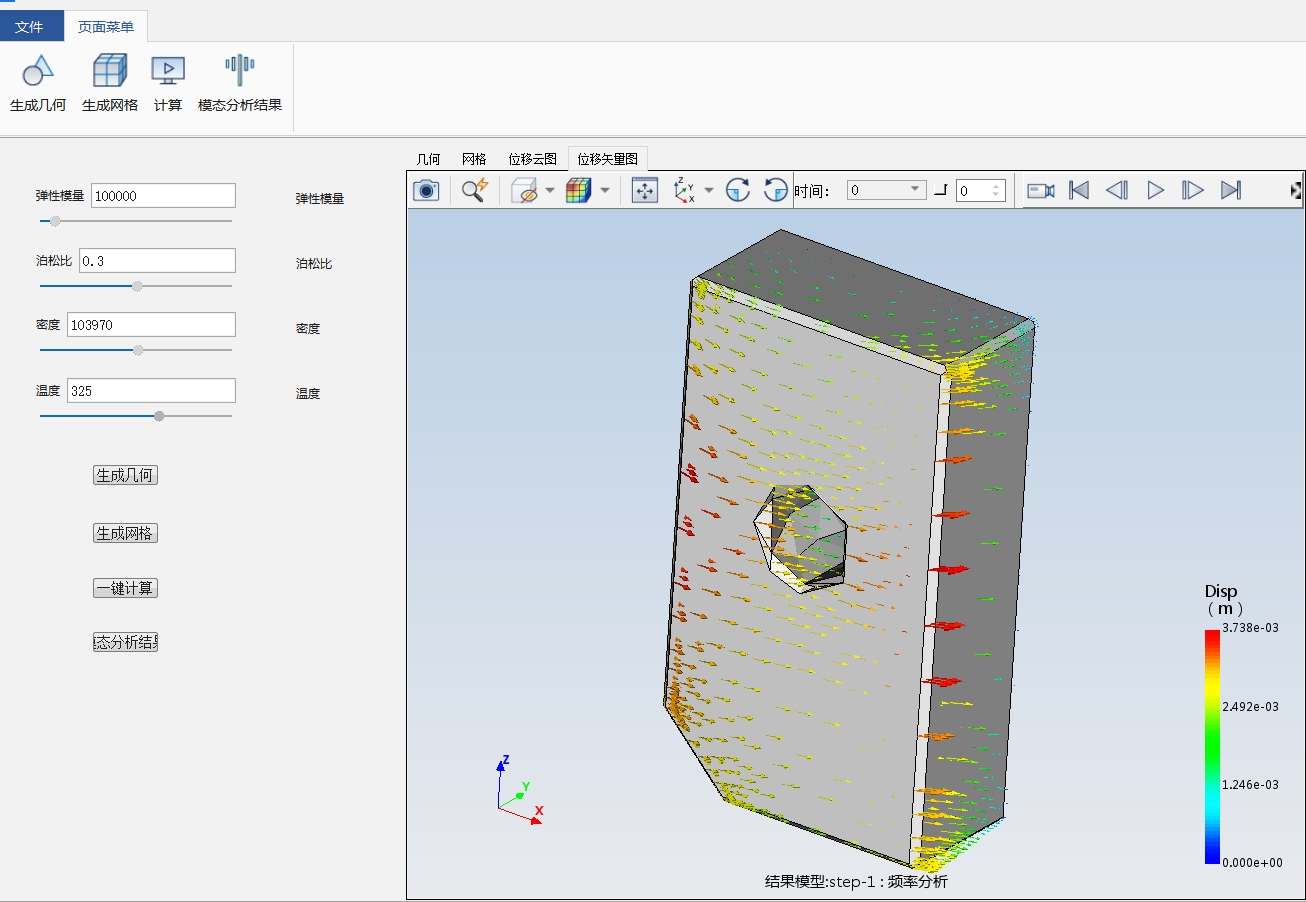This screenshot has width=1306, height=902.
Task: Click the video camera record icon
Action: [1041, 190]
